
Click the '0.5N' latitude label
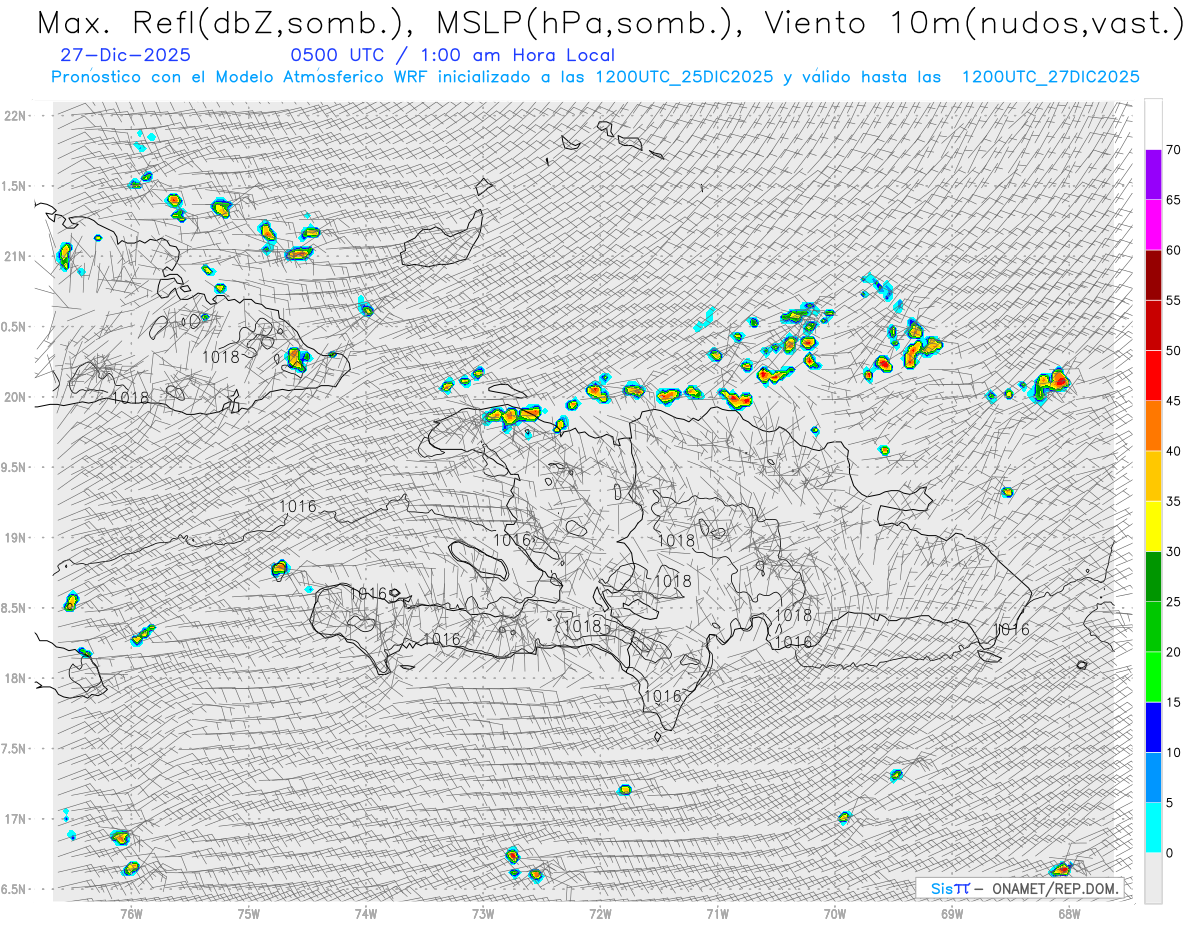(13, 327)
